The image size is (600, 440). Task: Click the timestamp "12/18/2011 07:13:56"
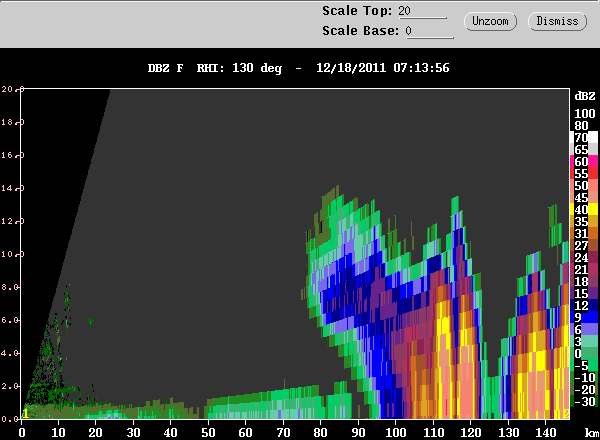[382, 68]
